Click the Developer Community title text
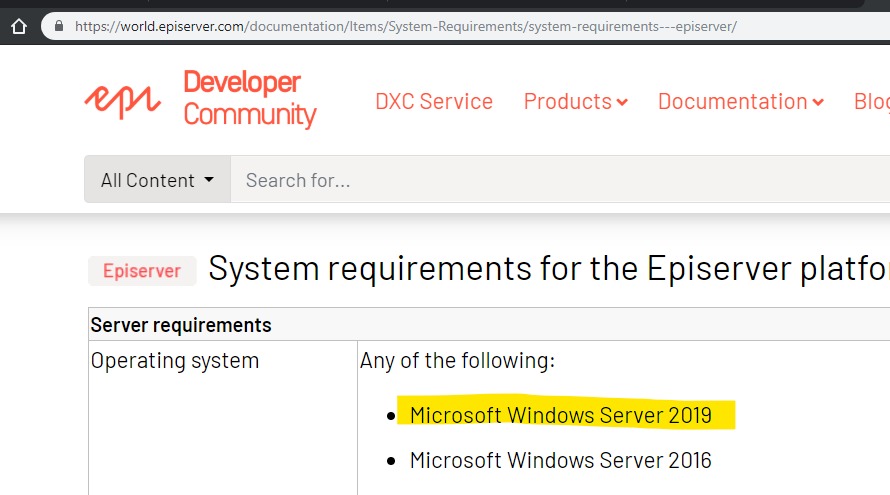This screenshot has height=495, width=890. click(x=249, y=98)
